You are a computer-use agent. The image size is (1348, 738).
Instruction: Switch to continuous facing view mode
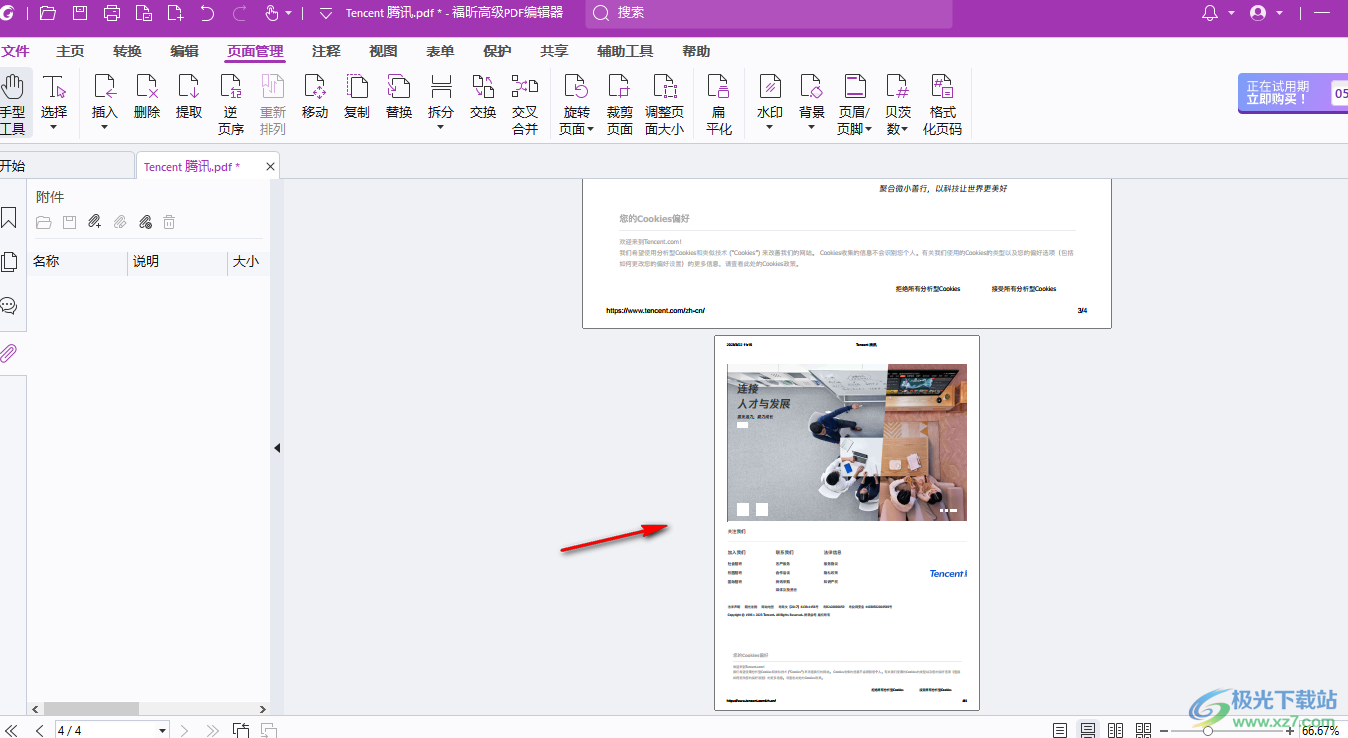1144,730
